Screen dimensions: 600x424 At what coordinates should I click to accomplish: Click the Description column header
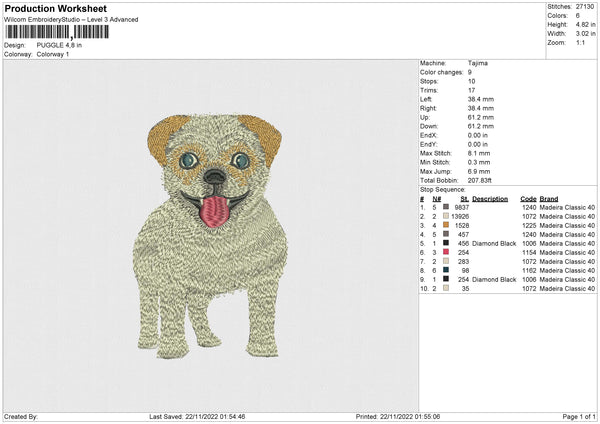pos(490,198)
